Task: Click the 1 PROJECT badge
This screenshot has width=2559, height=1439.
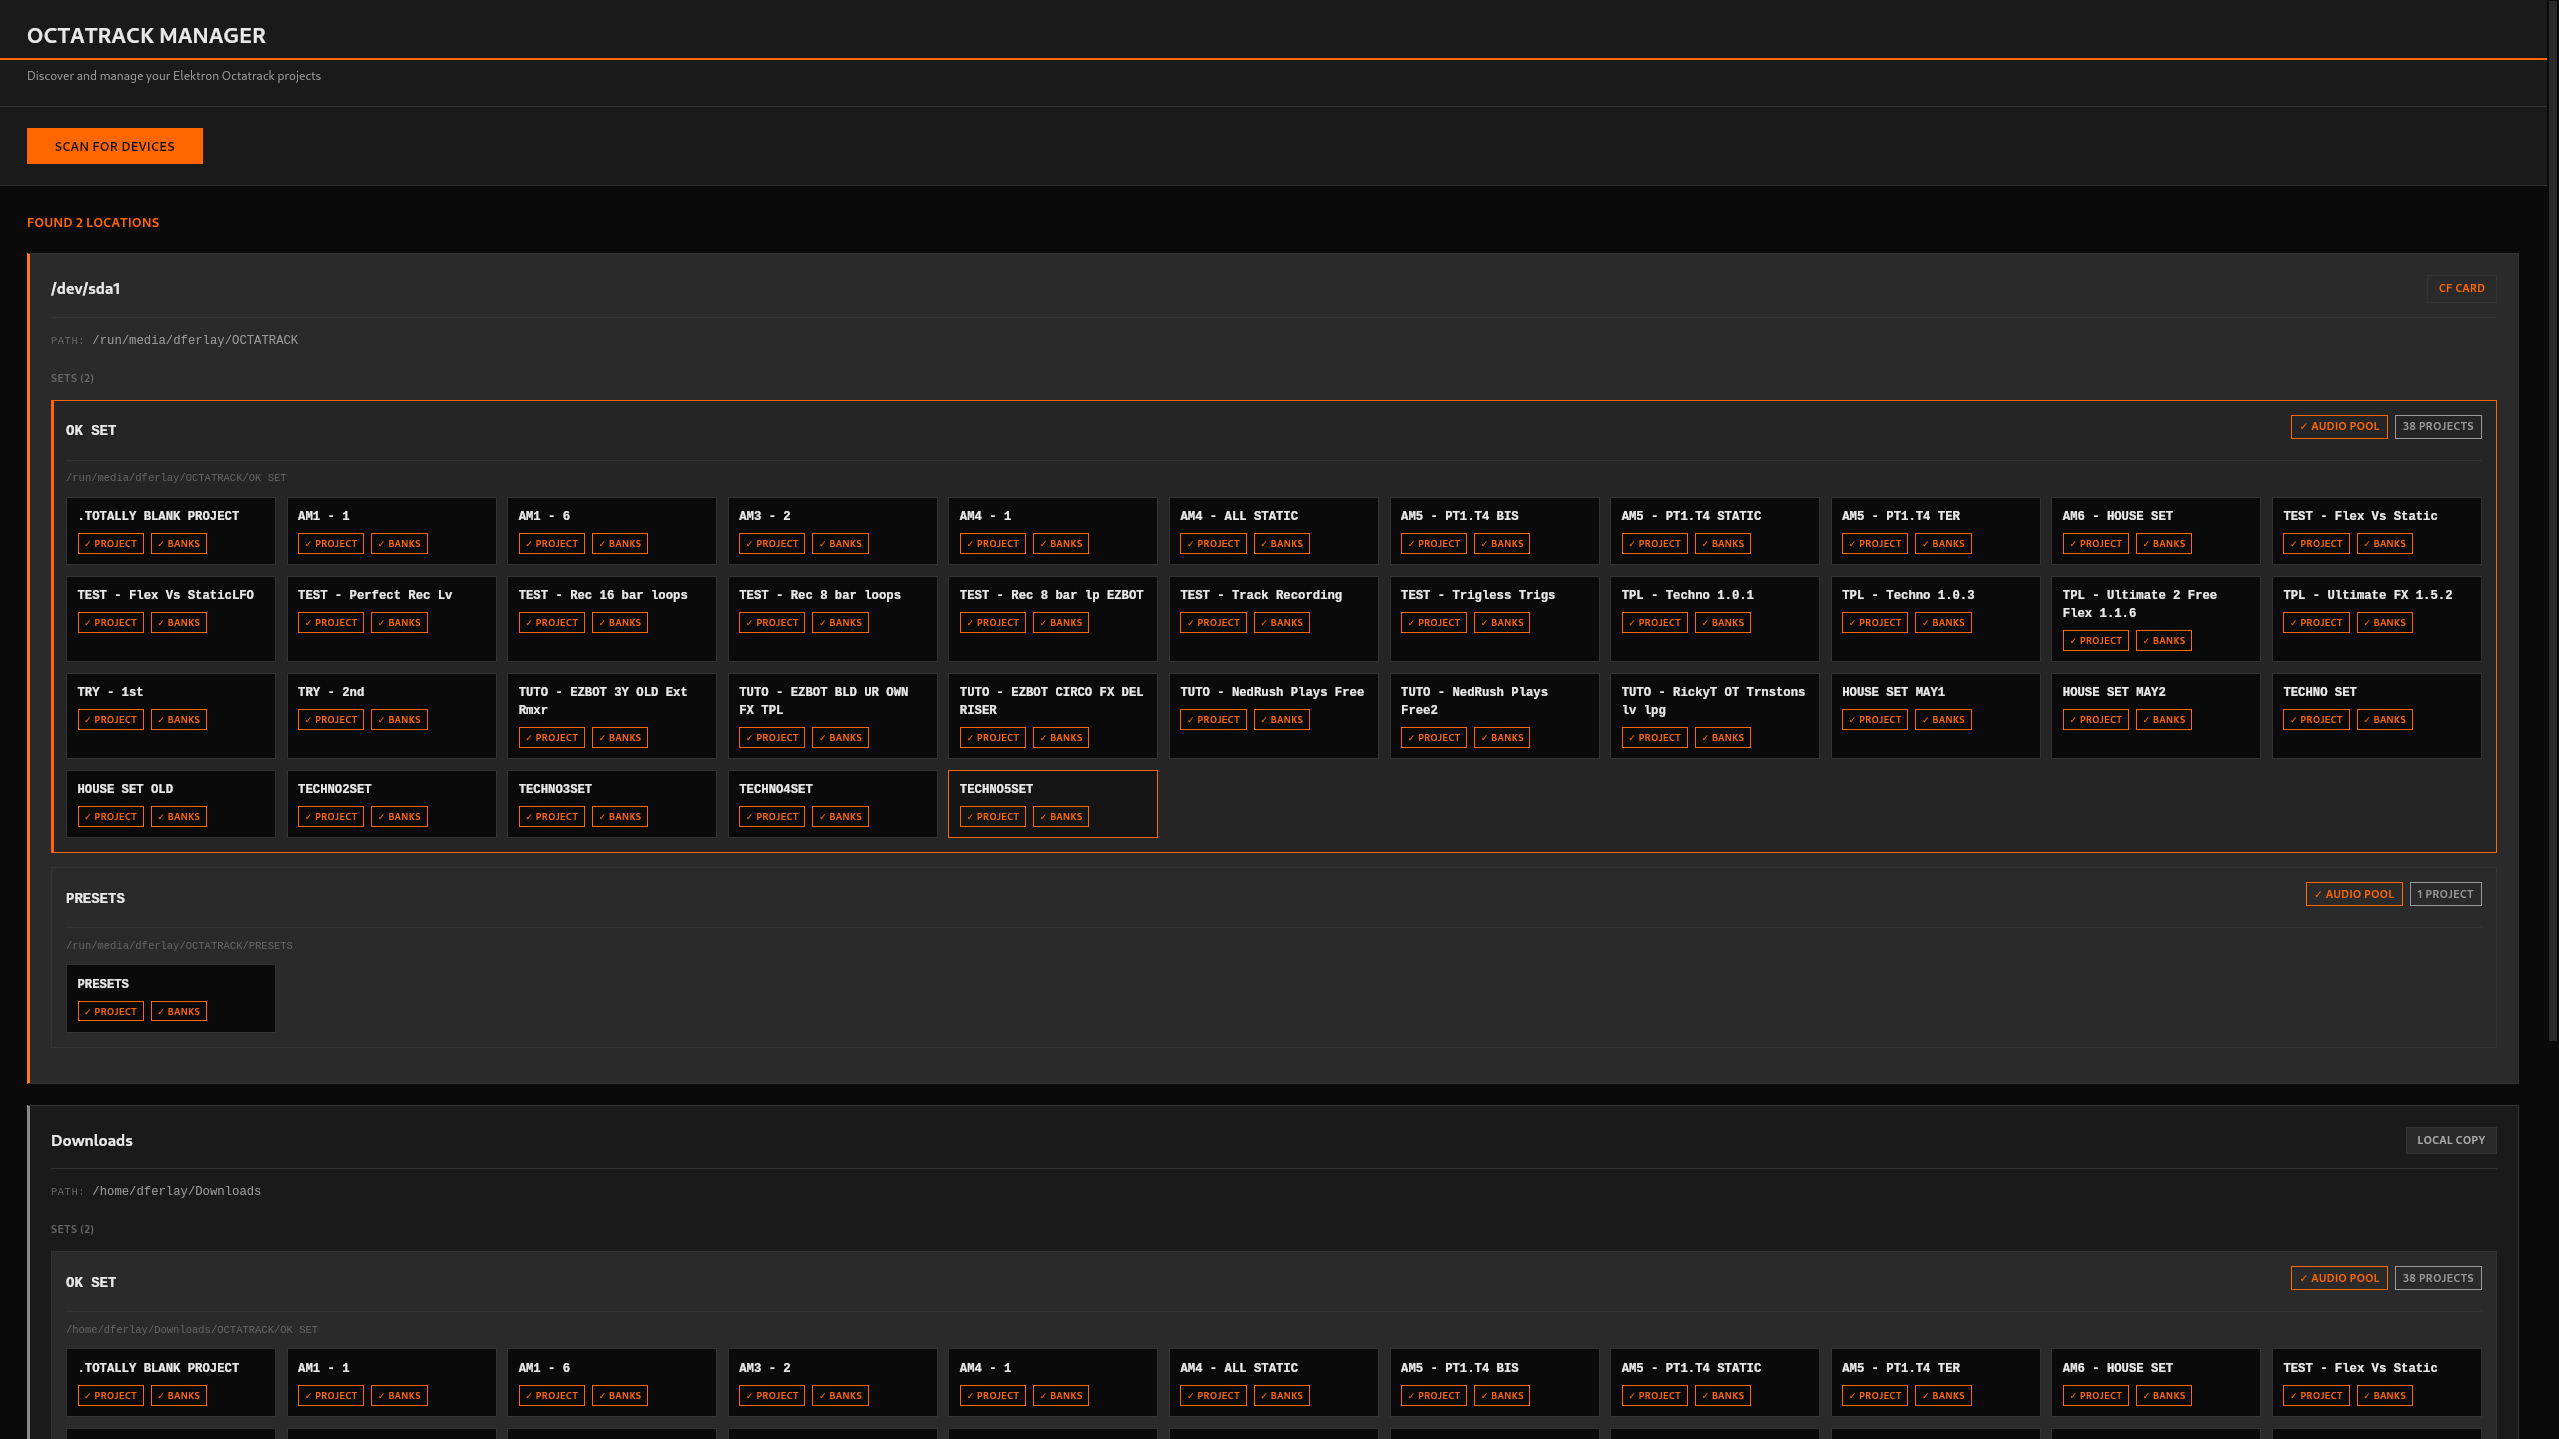Action: pos(2444,894)
